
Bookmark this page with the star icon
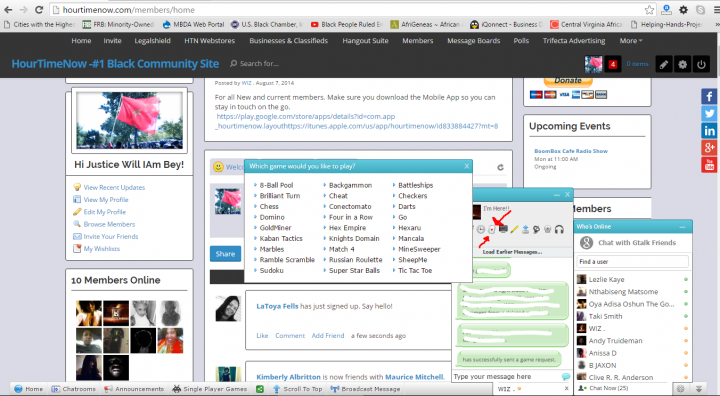[x=649, y=10]
